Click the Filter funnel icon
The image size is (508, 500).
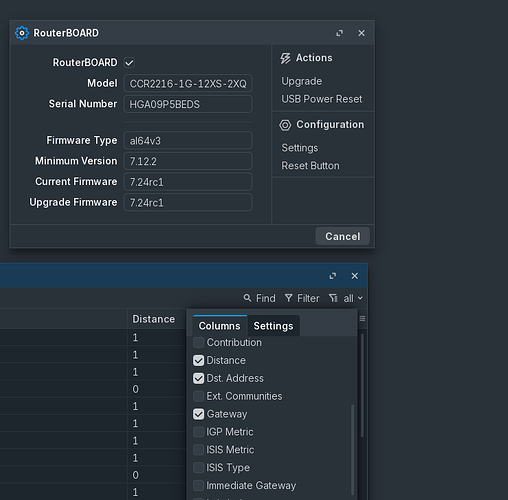[x=289, y=298]
